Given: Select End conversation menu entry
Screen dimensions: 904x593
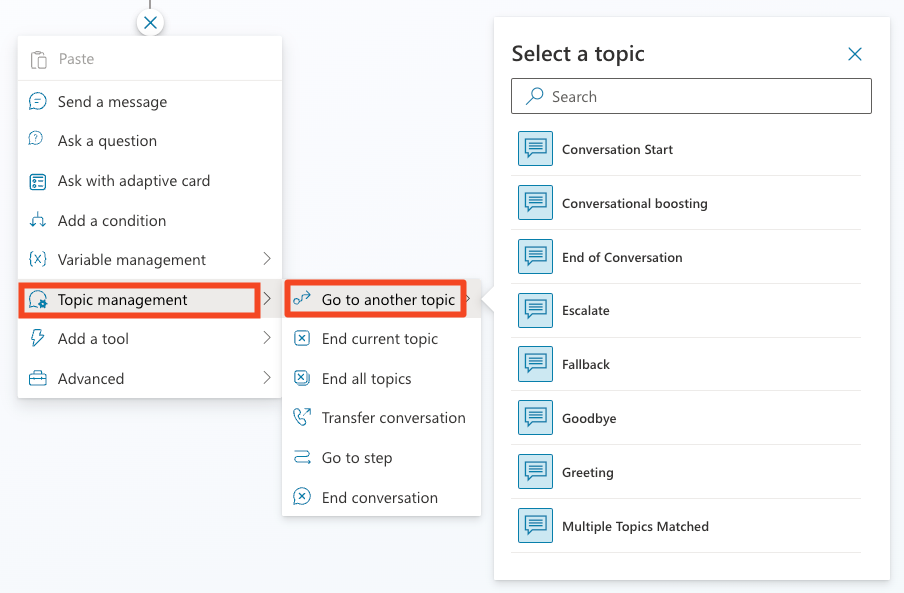Looking at the screenshot, I should (379, 498).
